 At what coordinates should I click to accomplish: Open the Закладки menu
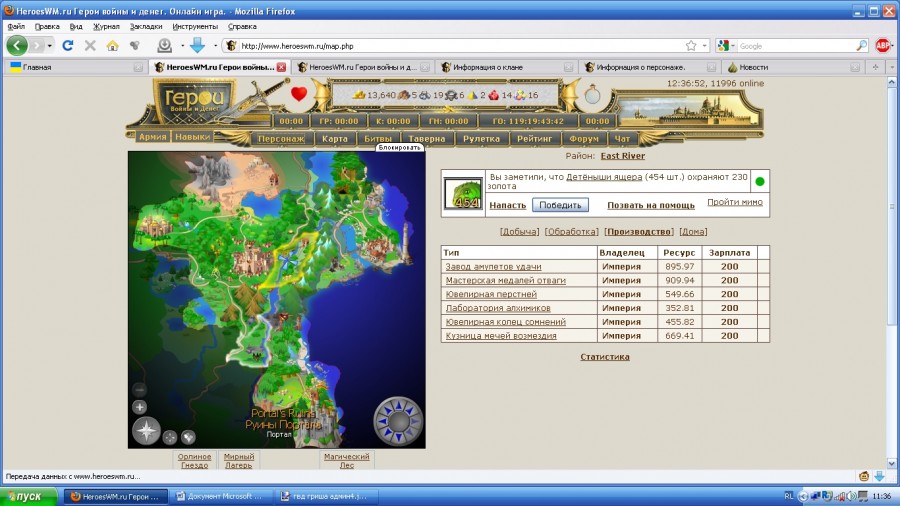[x=146, y=26]
